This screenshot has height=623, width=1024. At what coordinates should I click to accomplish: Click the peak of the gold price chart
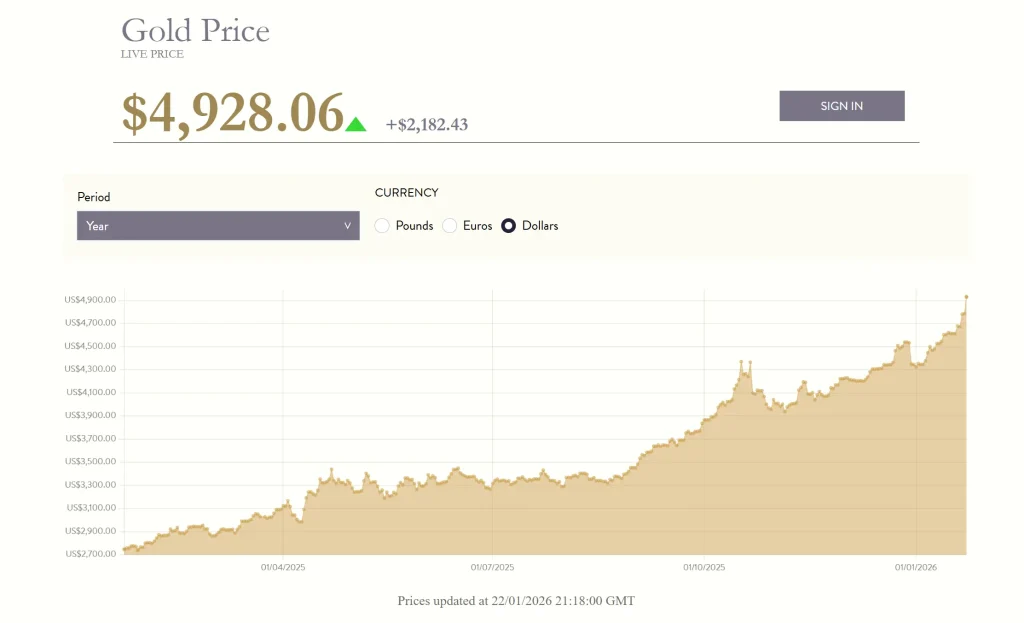click(966, 297)
